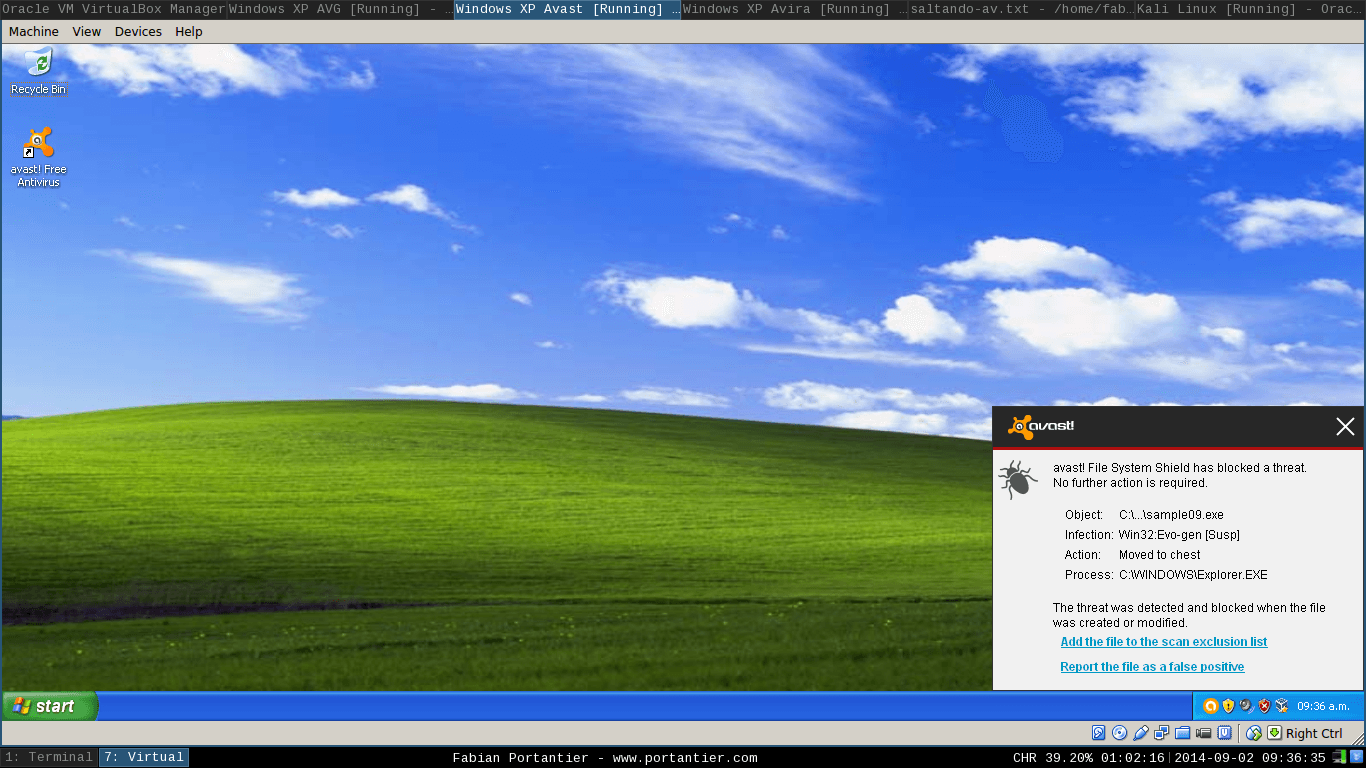Click the CPU virtualization status icon

[1224, 733]
